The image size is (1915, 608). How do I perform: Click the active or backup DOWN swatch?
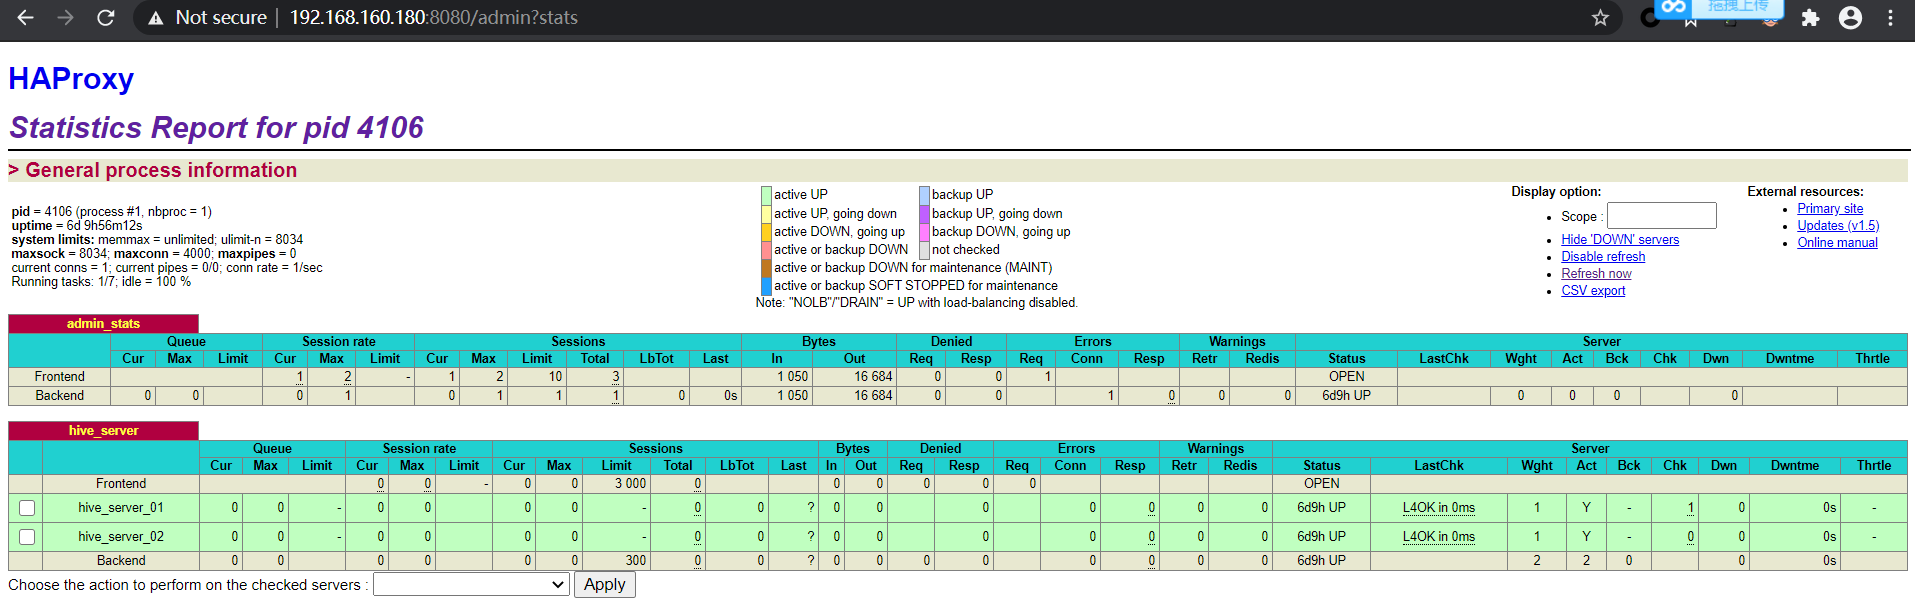pyautogui.click(x=766, y=250)
